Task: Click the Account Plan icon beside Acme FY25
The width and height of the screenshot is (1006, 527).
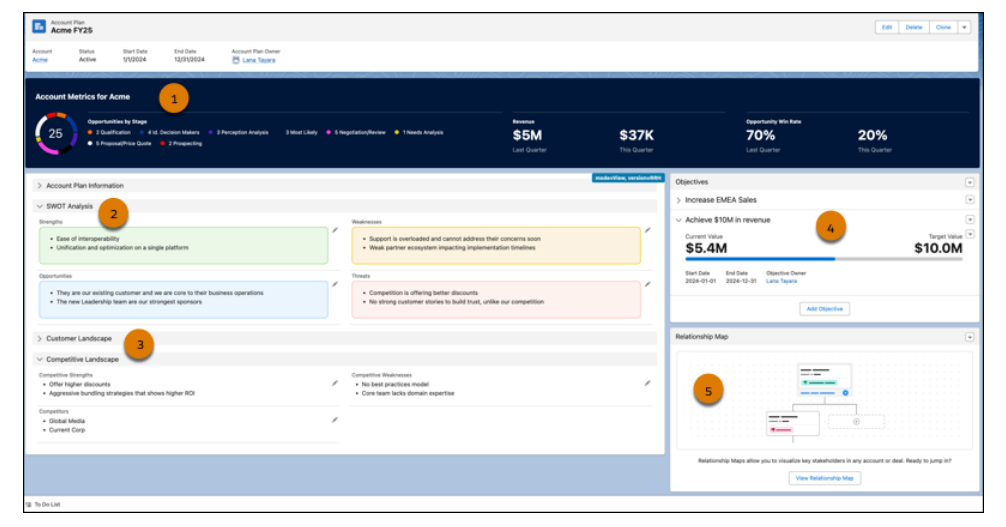Action: pyautogui.click(x=39, y=27)
